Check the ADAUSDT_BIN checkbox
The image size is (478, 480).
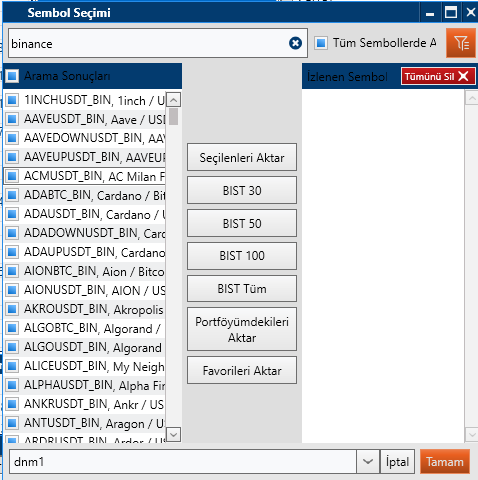(12, 214)
